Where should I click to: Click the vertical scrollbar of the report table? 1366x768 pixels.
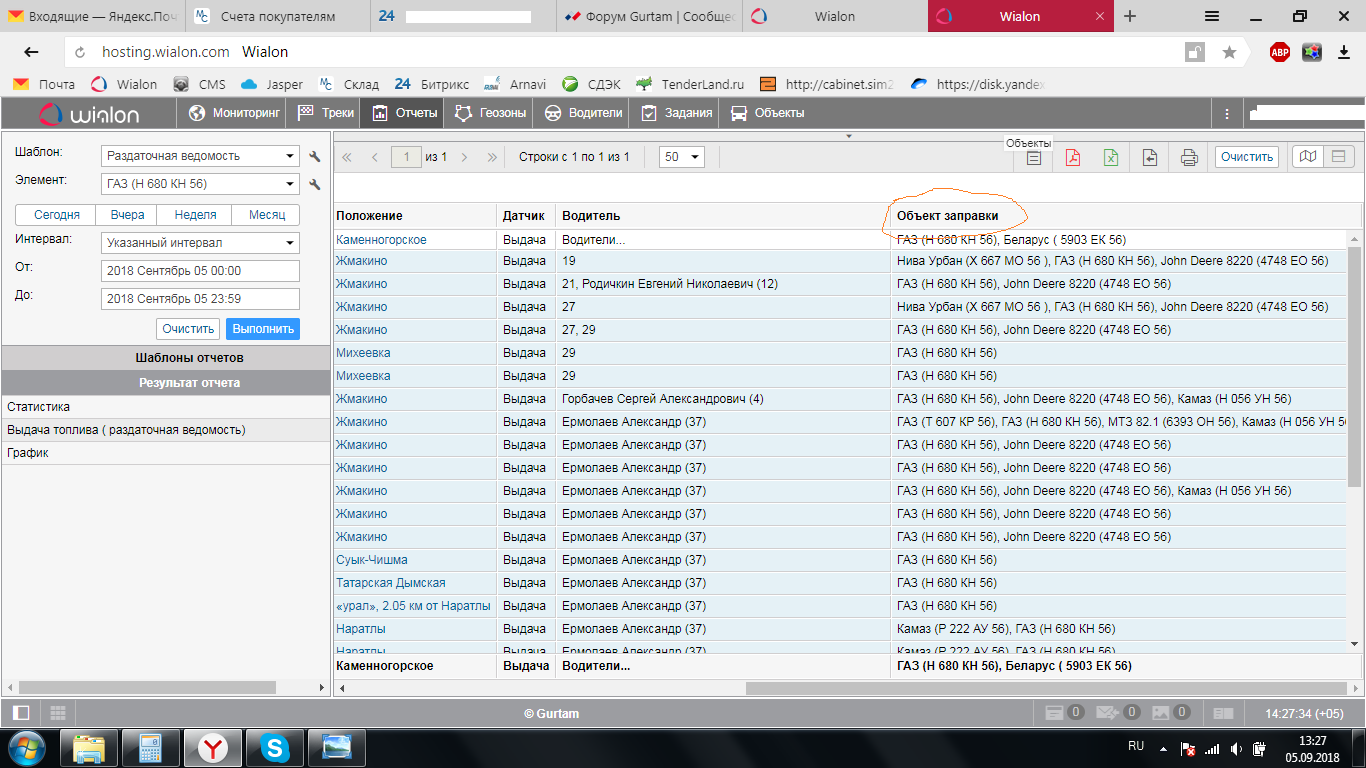(x=1355, y=400)
